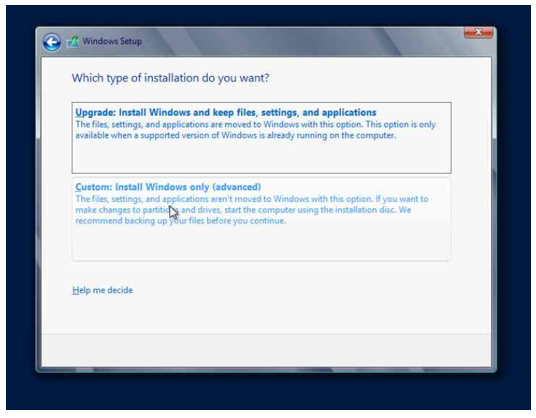
Task: Click blank space inside the Custom option box
Action: tap(262, 244)
